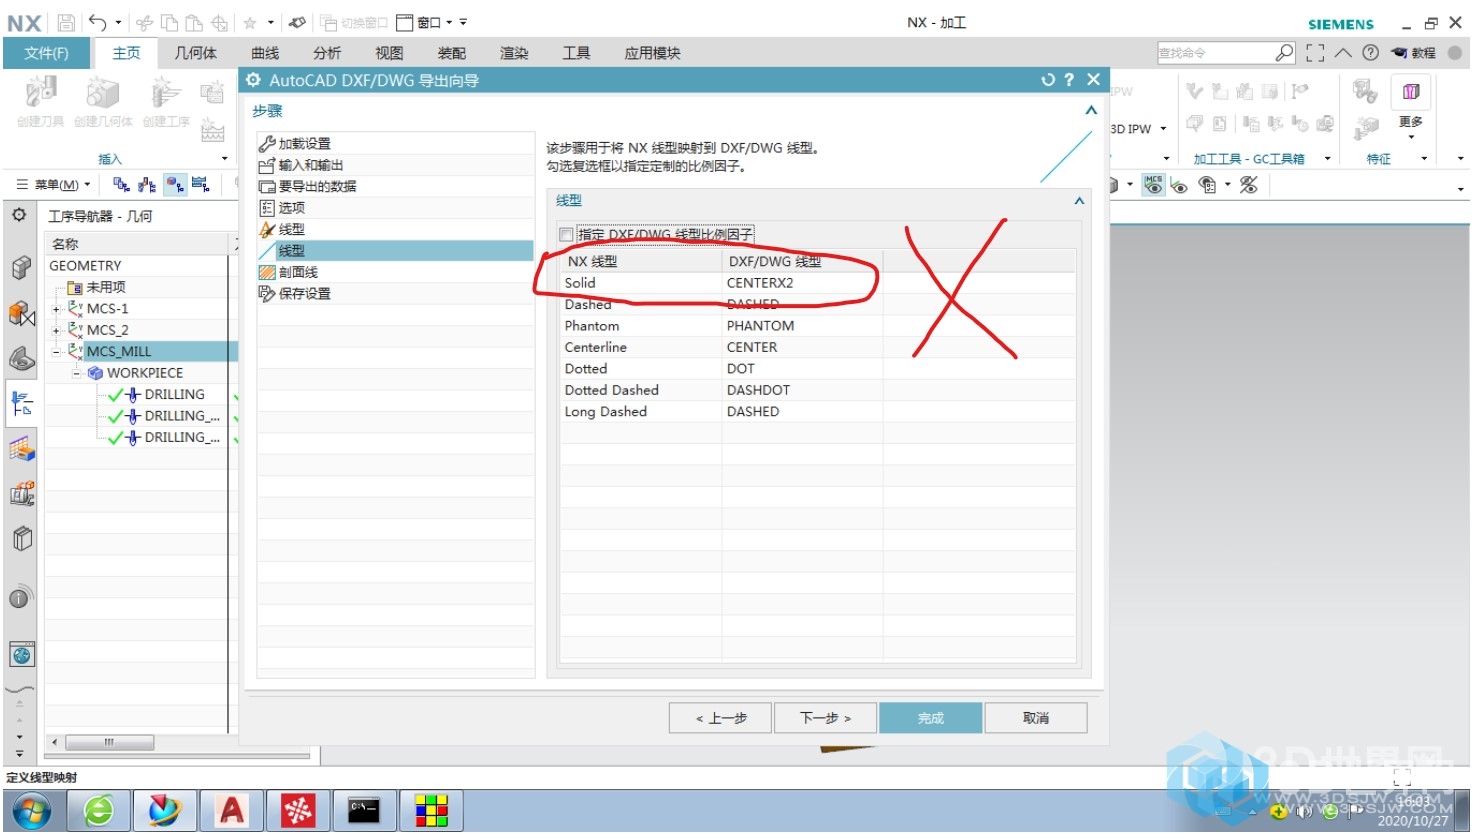Click the 上一步 back button
Screen dimensions: 1480x840
[721, 718]
